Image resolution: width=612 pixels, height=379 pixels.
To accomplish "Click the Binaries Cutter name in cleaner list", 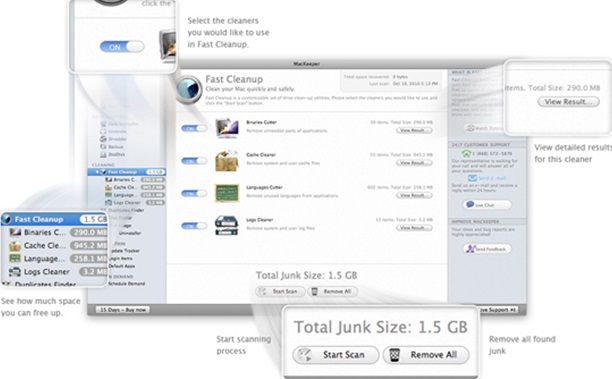I will click(x=261, y=122).
